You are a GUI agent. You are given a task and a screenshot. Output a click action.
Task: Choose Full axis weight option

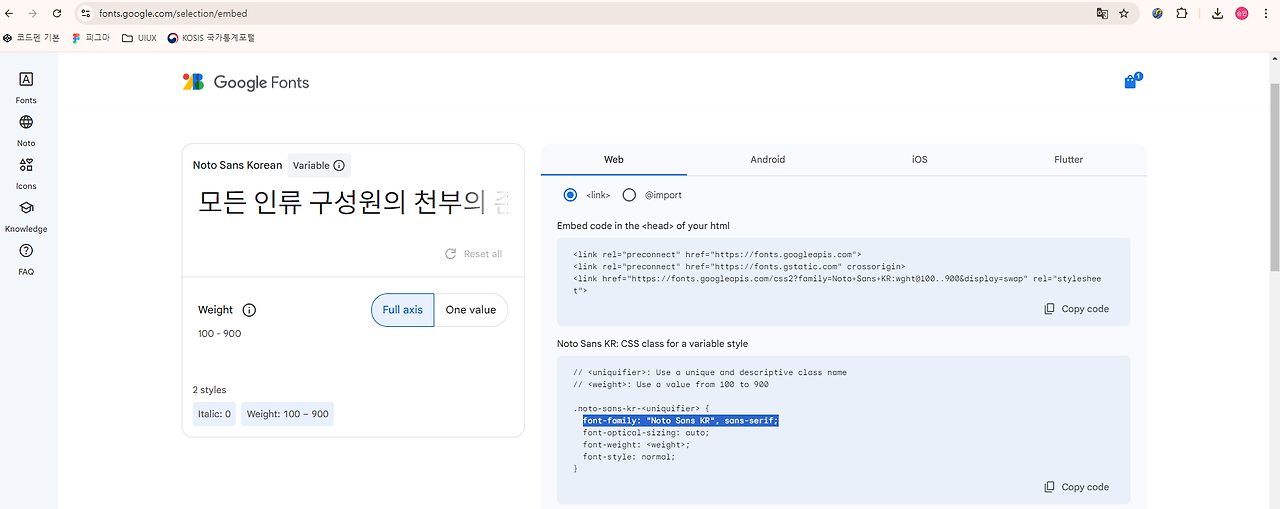(403, 310)
